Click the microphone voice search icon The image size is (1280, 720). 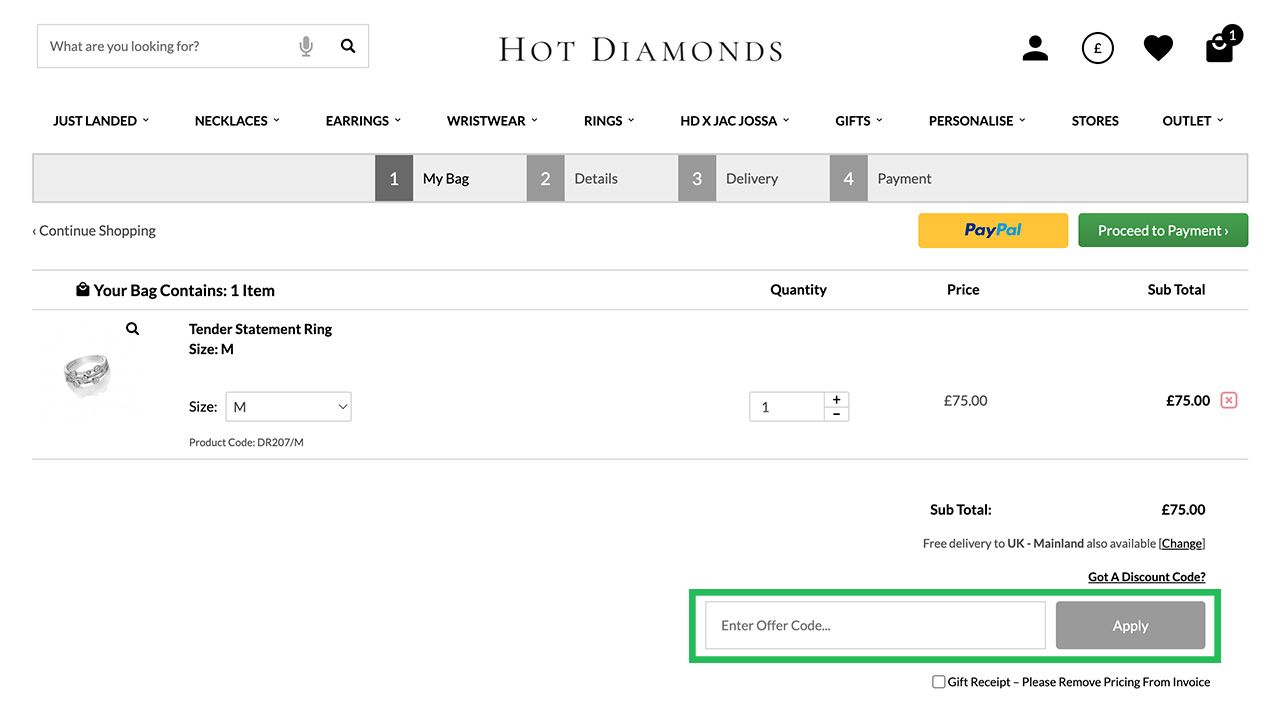[306, 46]
